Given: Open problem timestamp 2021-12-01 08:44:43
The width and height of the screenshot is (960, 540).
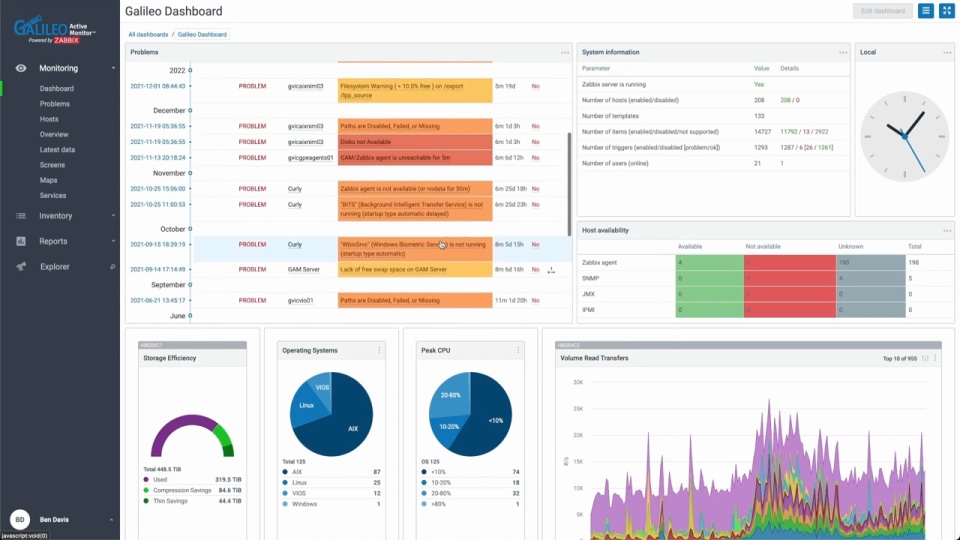Looking at the screenshot, I should pyautogui.click(x=158, y=86).
